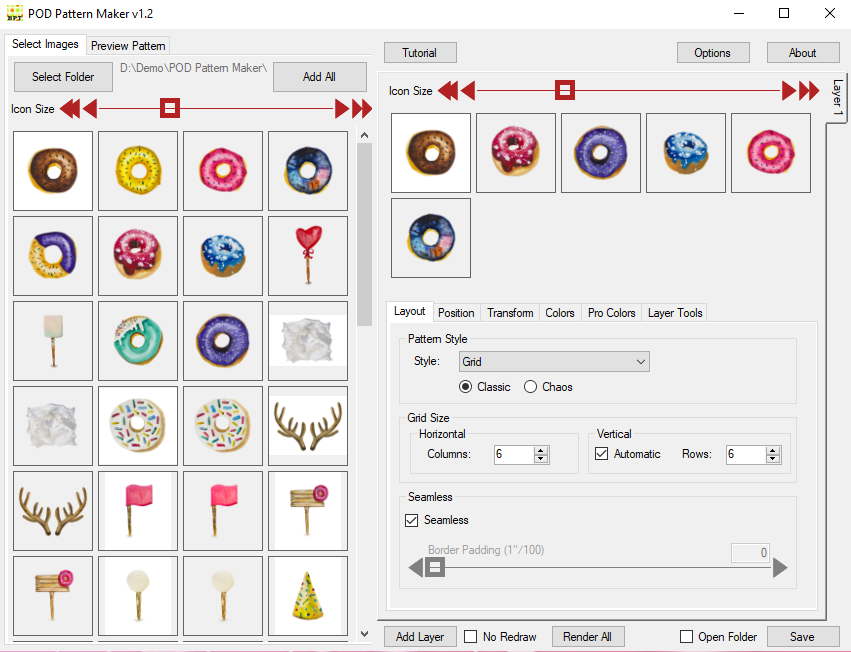Select the Layer 1 vertical tab
Screen dimensions: 851x652
click(x=837, y=98)
